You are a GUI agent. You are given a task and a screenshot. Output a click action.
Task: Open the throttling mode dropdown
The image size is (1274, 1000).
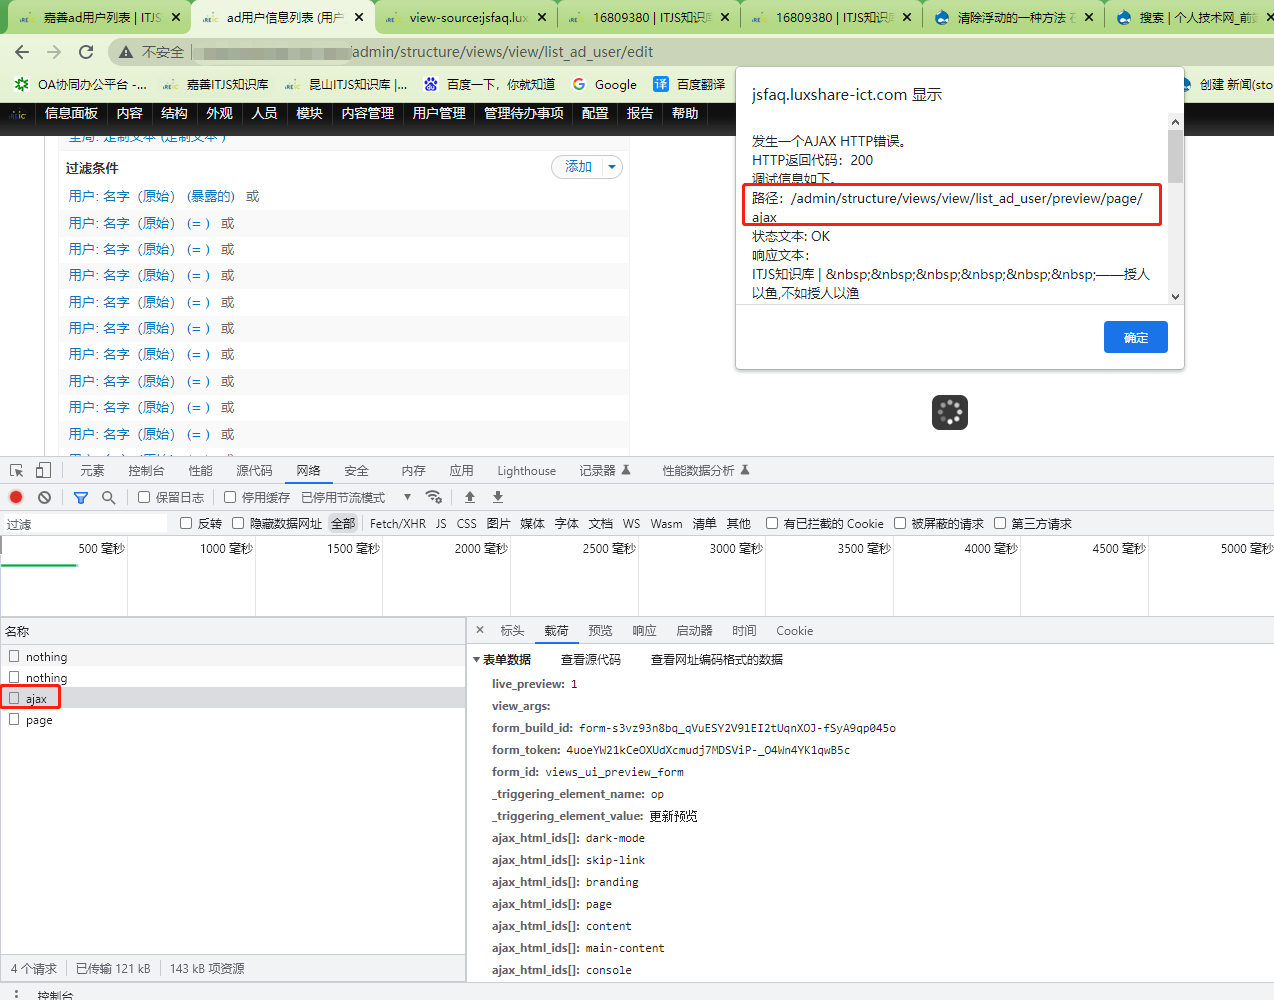tap(407, 497)
